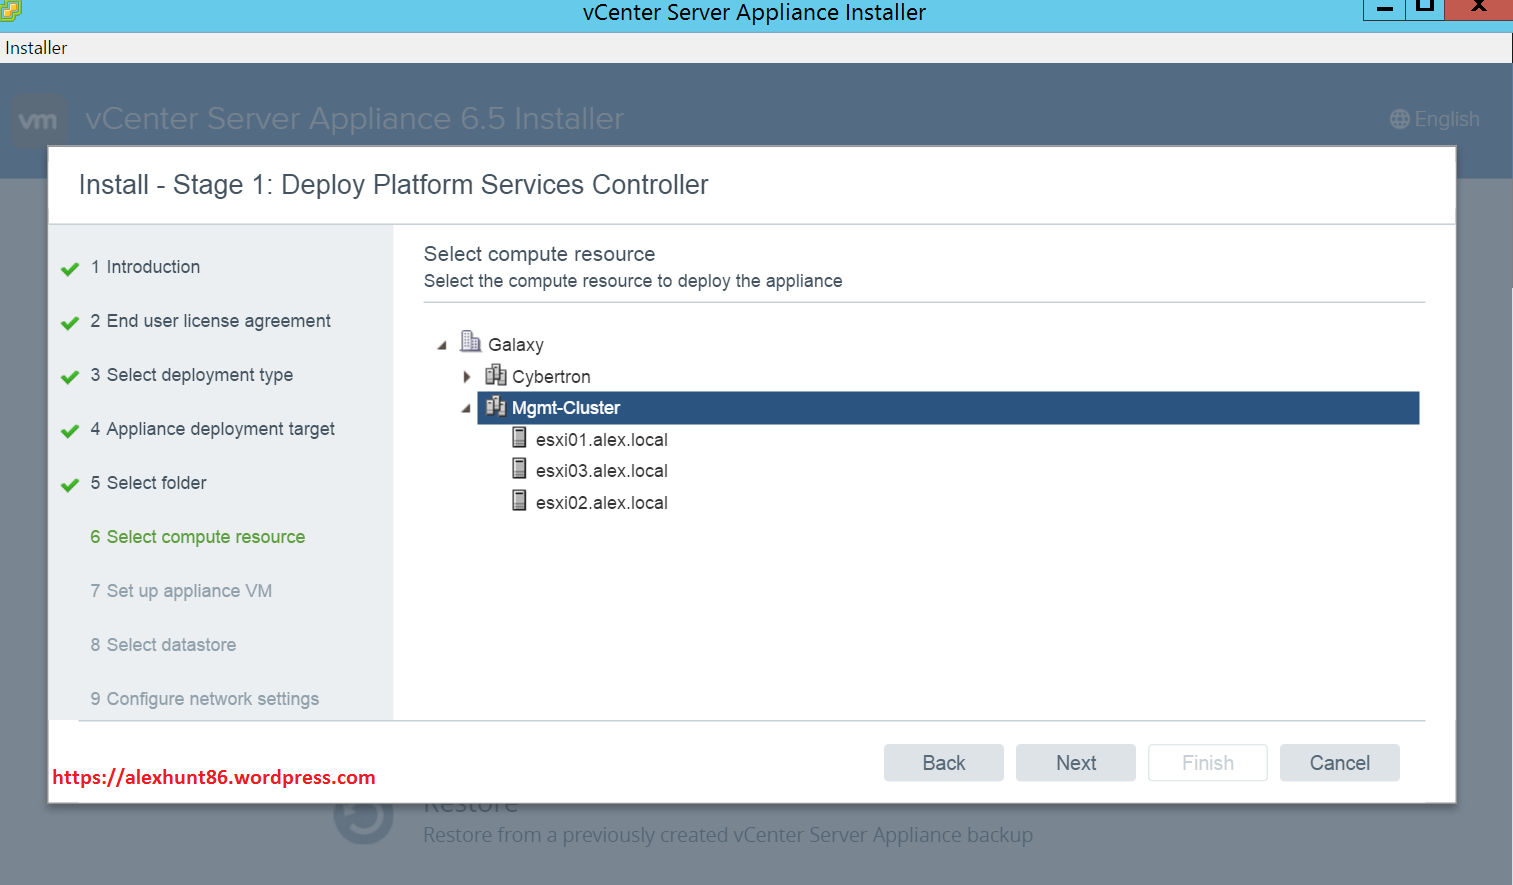This screenshot has height=885, width=1513.
Task: Click the VMware vm logo
Action: pyautogui.click(x=38, y=121)
